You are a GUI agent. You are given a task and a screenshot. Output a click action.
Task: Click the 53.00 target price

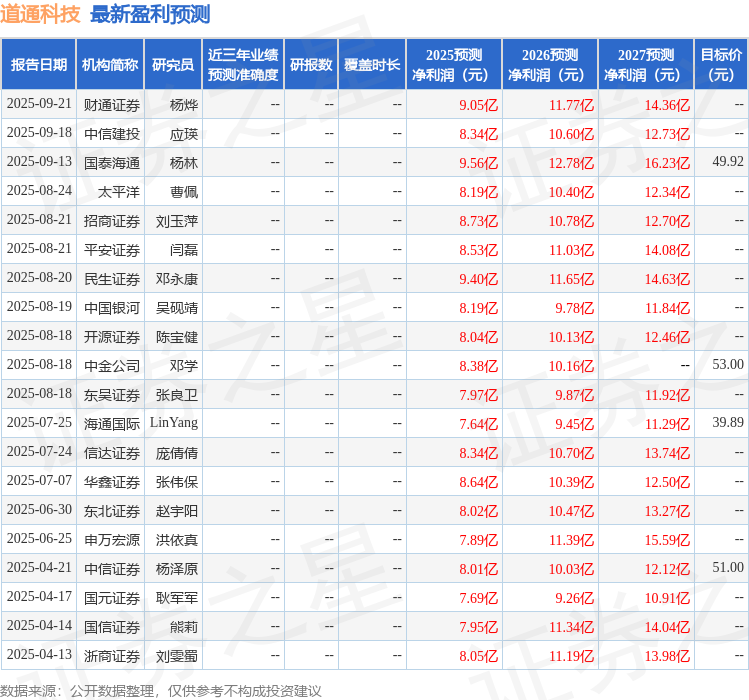click(x=728, y=365)
